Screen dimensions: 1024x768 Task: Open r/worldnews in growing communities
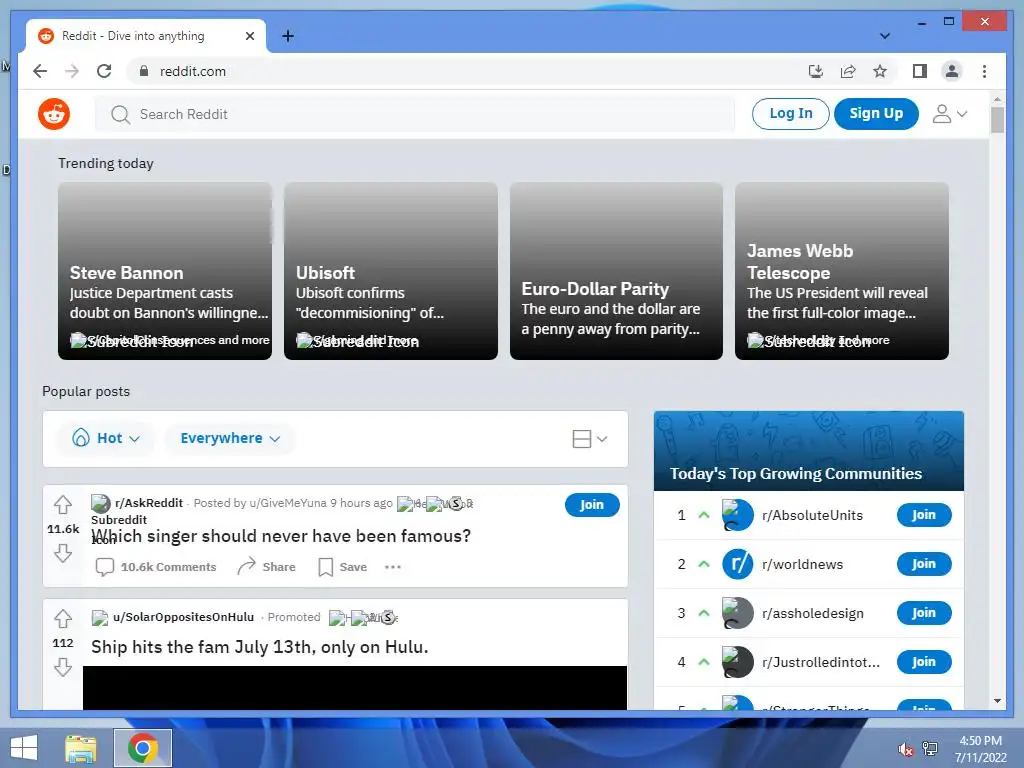(802, 564)
